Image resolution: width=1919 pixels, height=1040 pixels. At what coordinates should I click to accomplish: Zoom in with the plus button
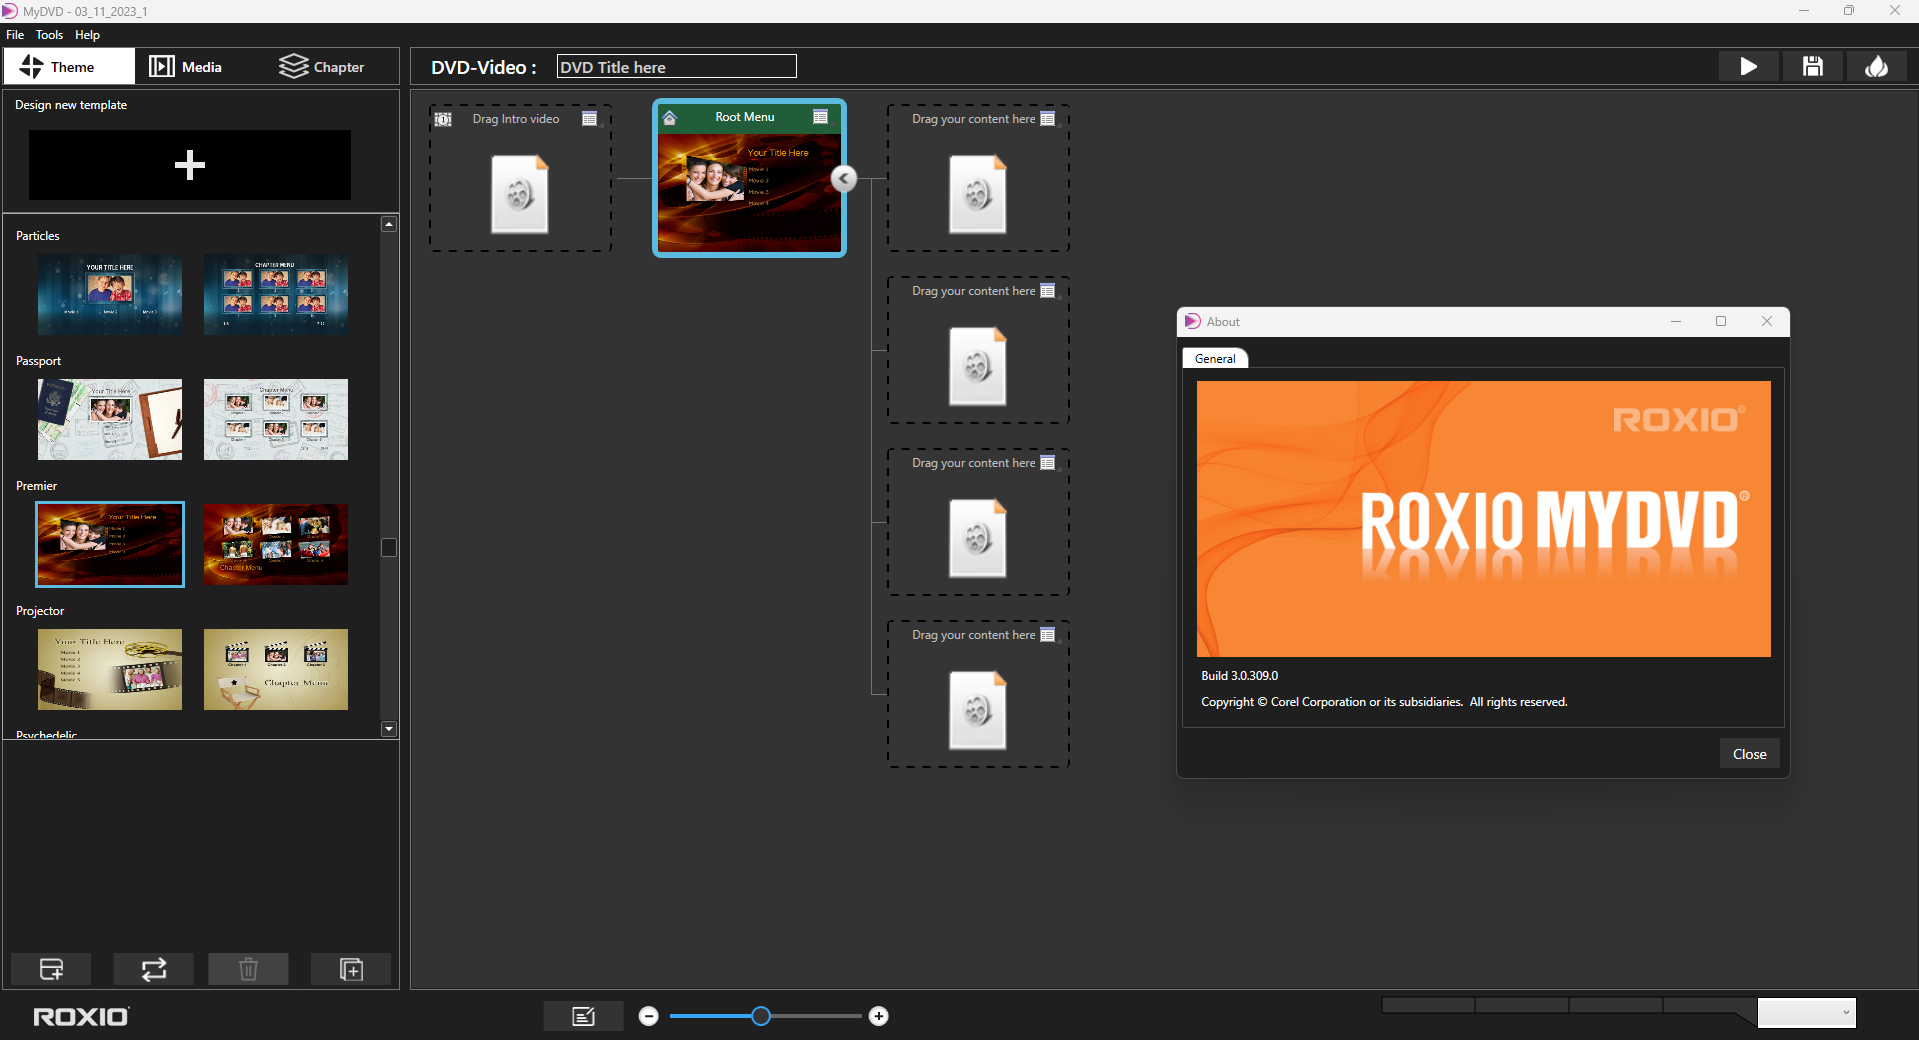[x=879, y=1016]
